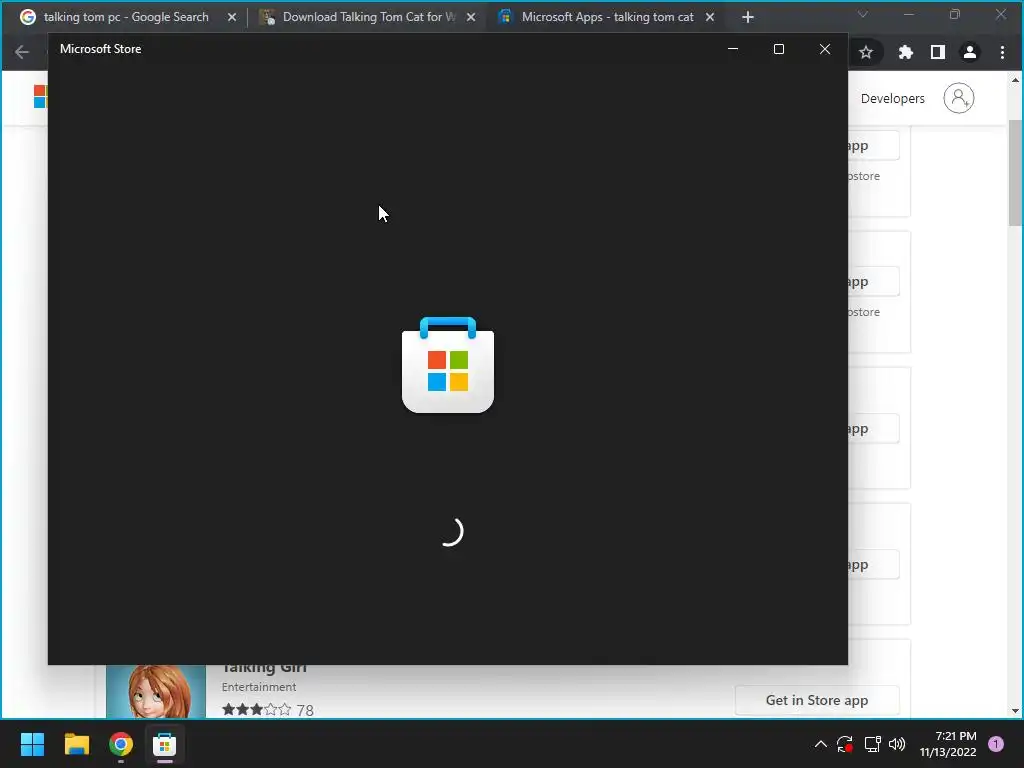Switch to talking tom pc Google Search tab
The height and width of the screenshot is (768, 1024).
[126, 17]
